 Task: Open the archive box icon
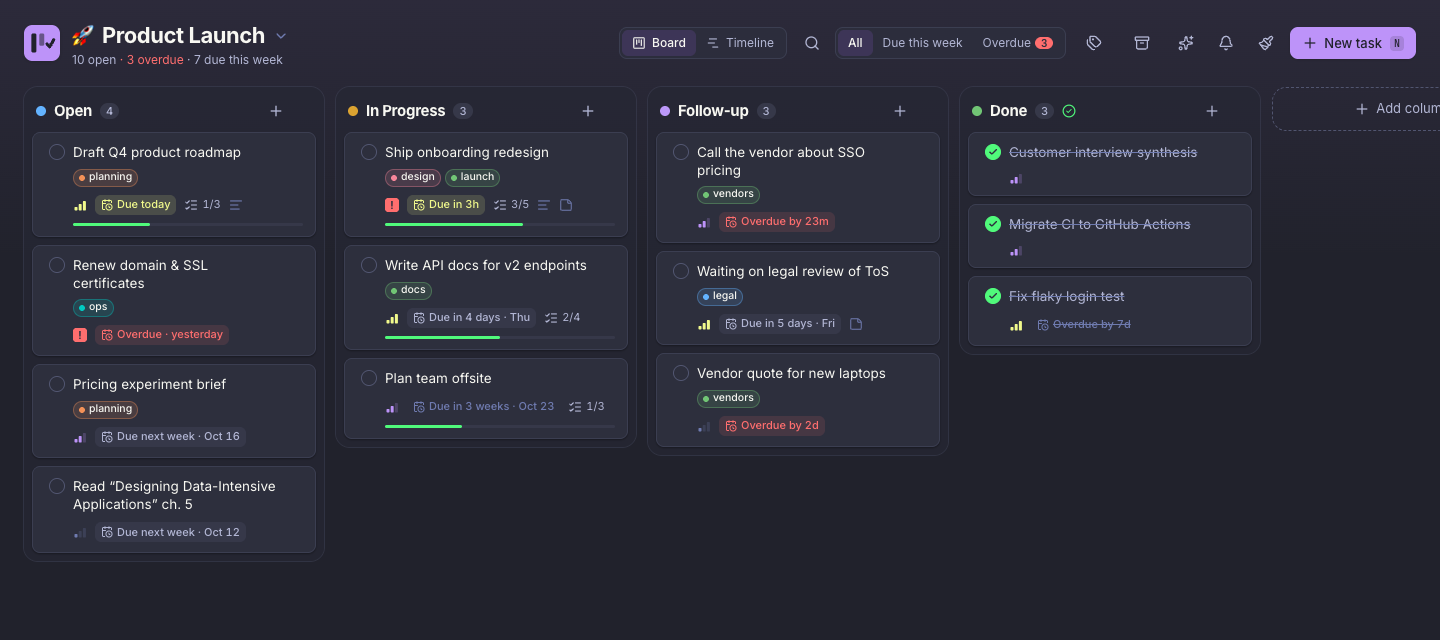1141,43
